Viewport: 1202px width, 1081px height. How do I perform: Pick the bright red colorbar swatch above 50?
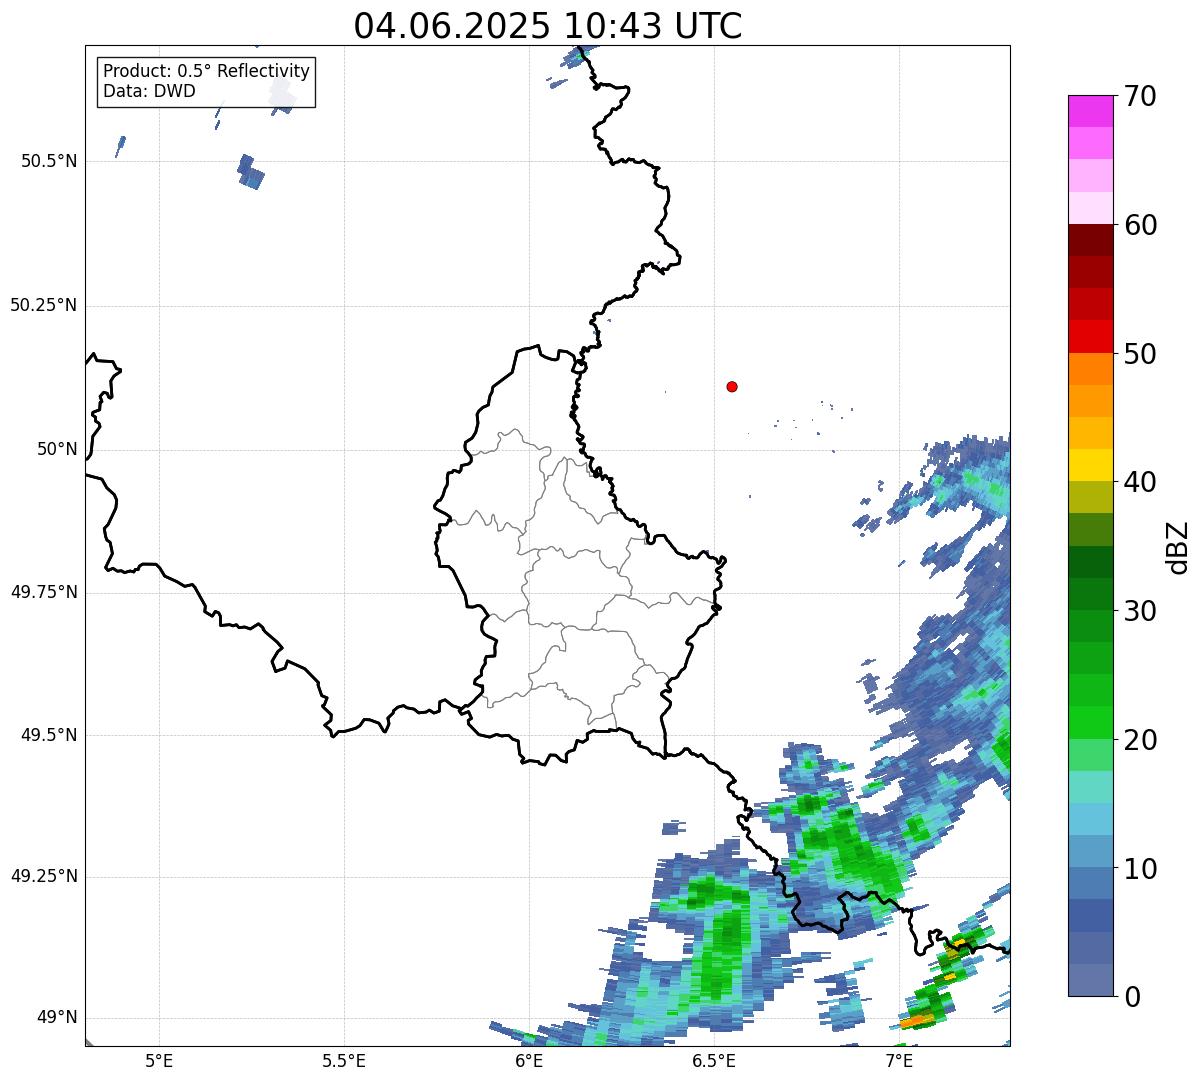[1090, 337]
